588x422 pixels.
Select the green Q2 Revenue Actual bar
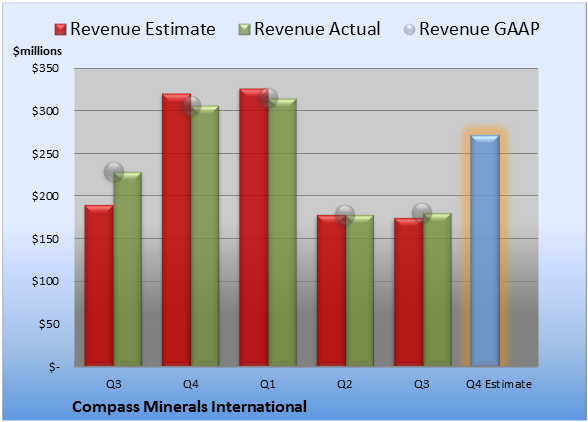click(360, 290)
